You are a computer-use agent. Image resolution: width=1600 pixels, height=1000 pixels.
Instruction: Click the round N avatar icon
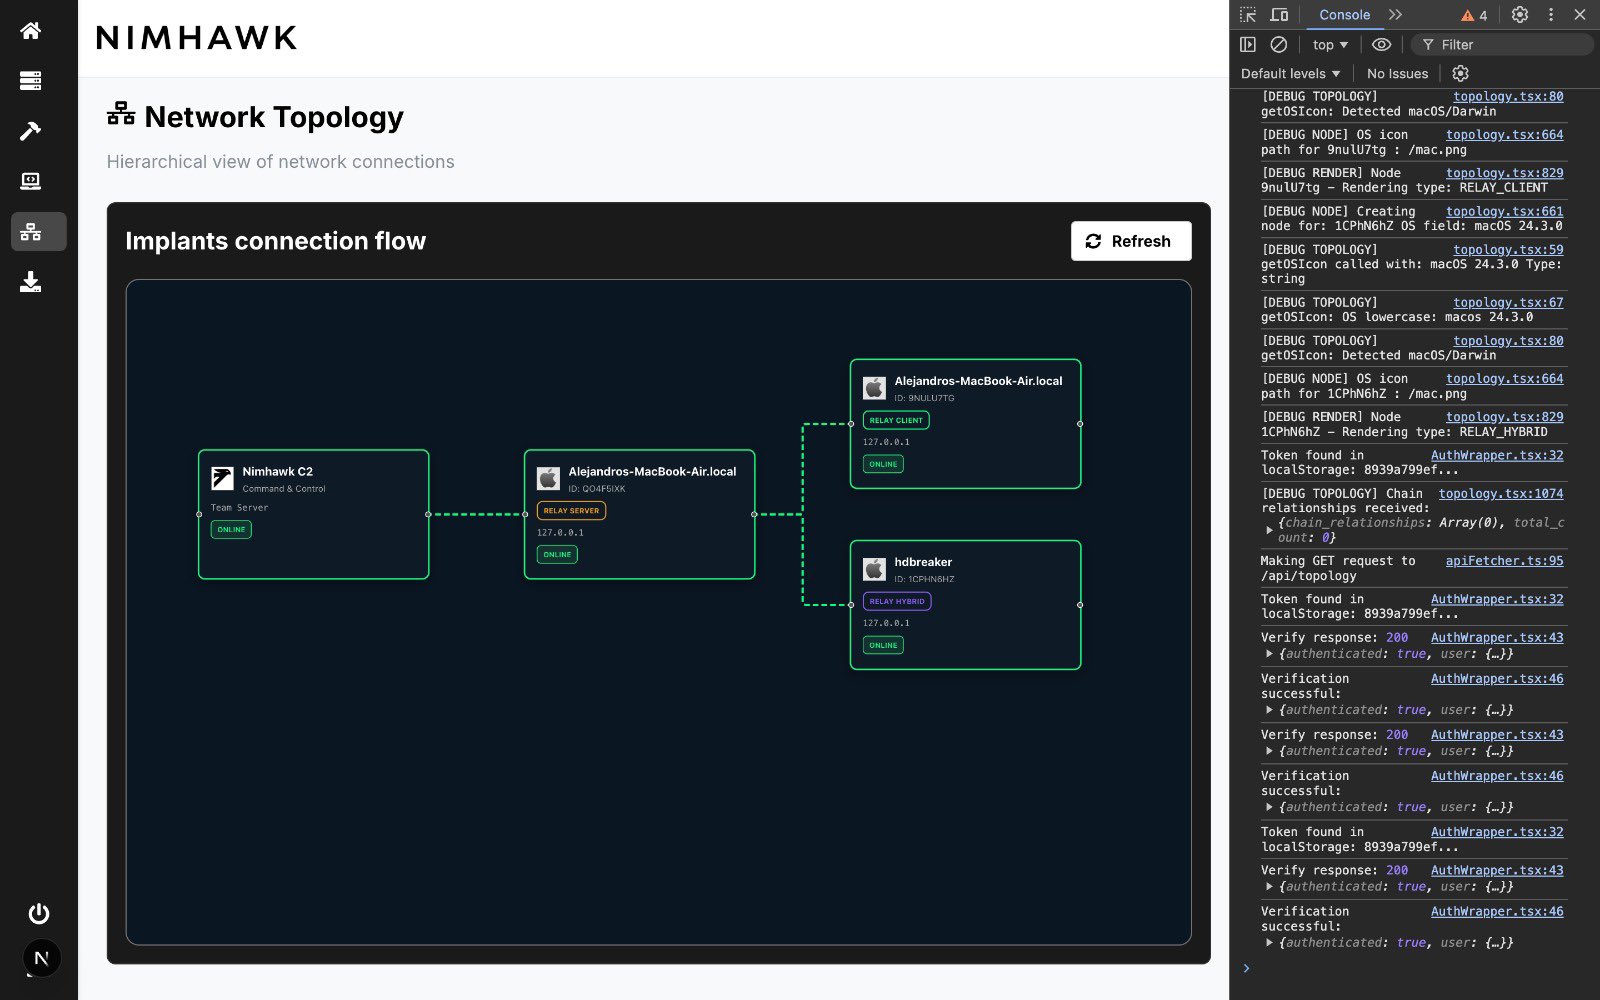(x=41, y=958)
